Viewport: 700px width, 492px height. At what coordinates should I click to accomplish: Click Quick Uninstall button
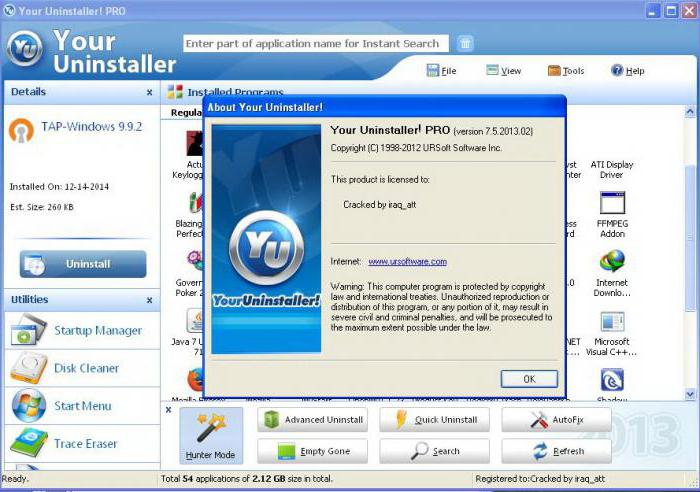click(x=434, y=420)
